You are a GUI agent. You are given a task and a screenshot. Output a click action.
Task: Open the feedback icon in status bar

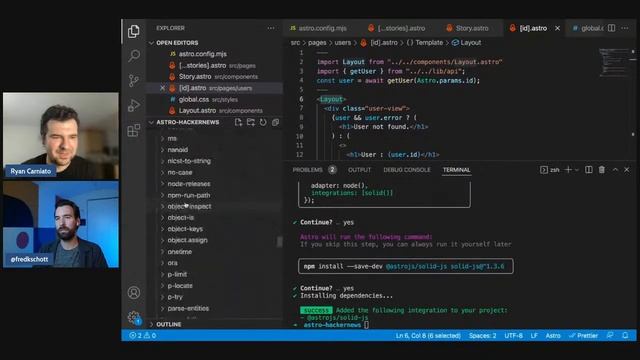tap(610, 336)
